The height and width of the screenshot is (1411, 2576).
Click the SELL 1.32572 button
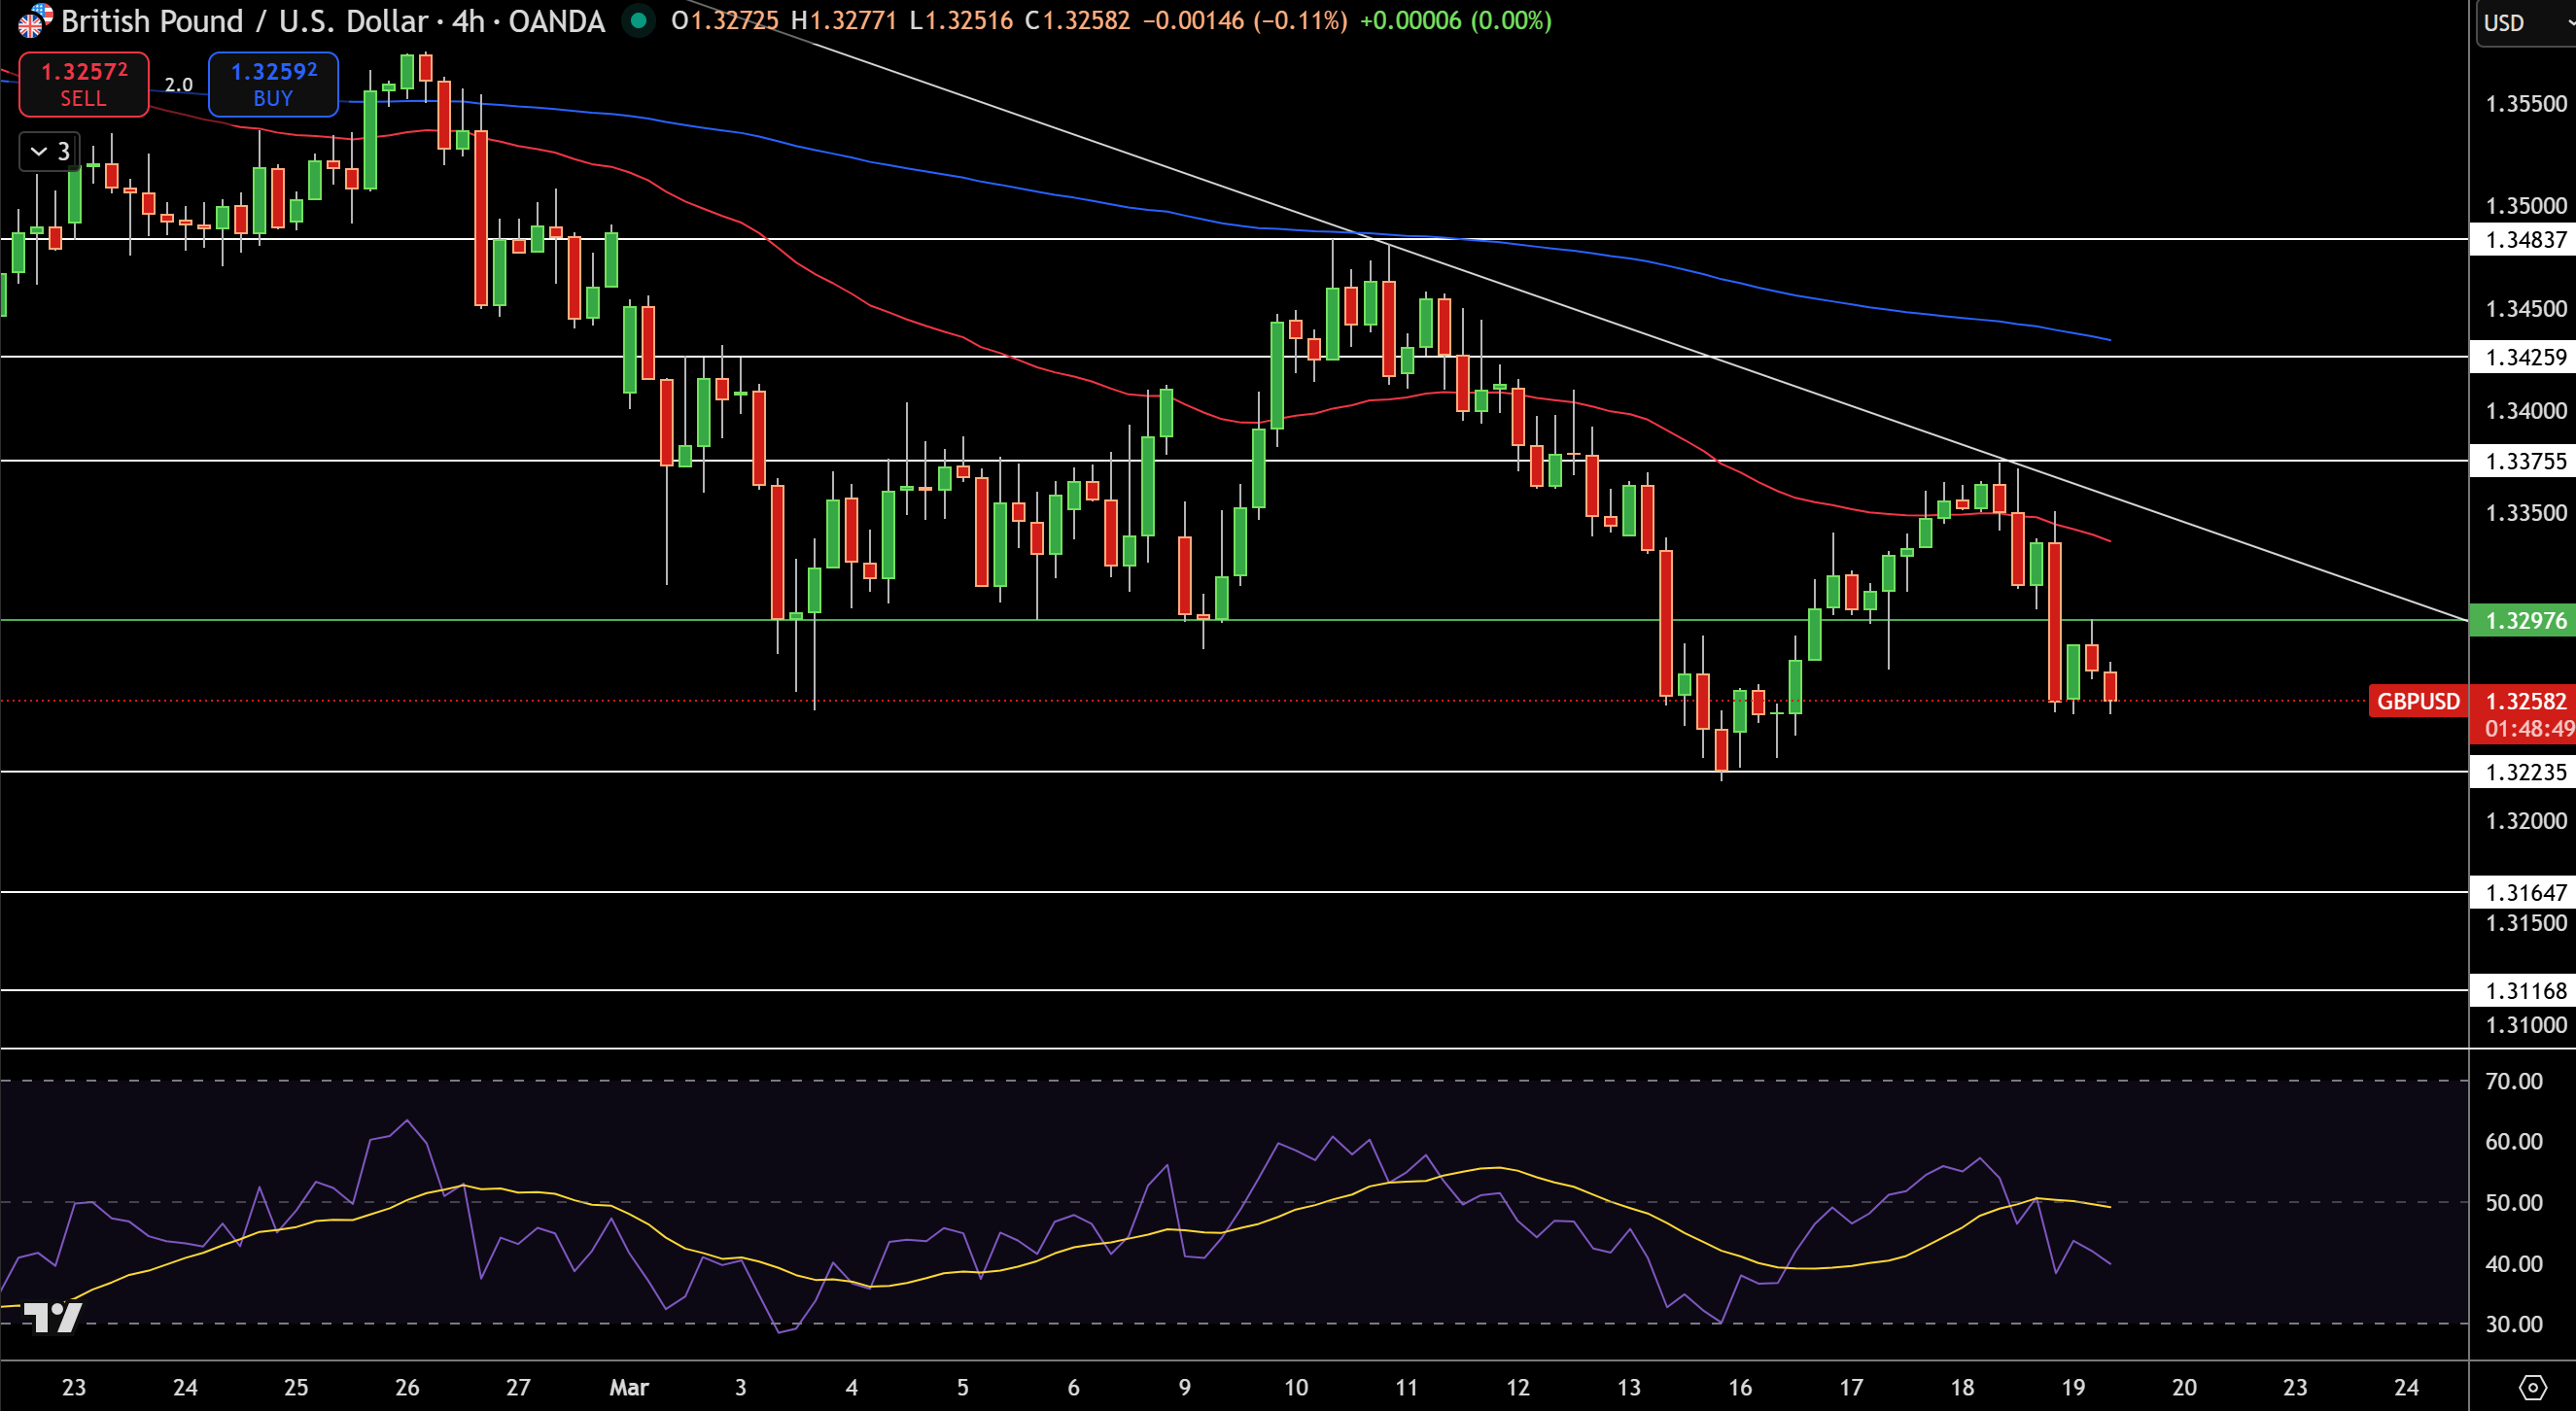pos(84,84)
